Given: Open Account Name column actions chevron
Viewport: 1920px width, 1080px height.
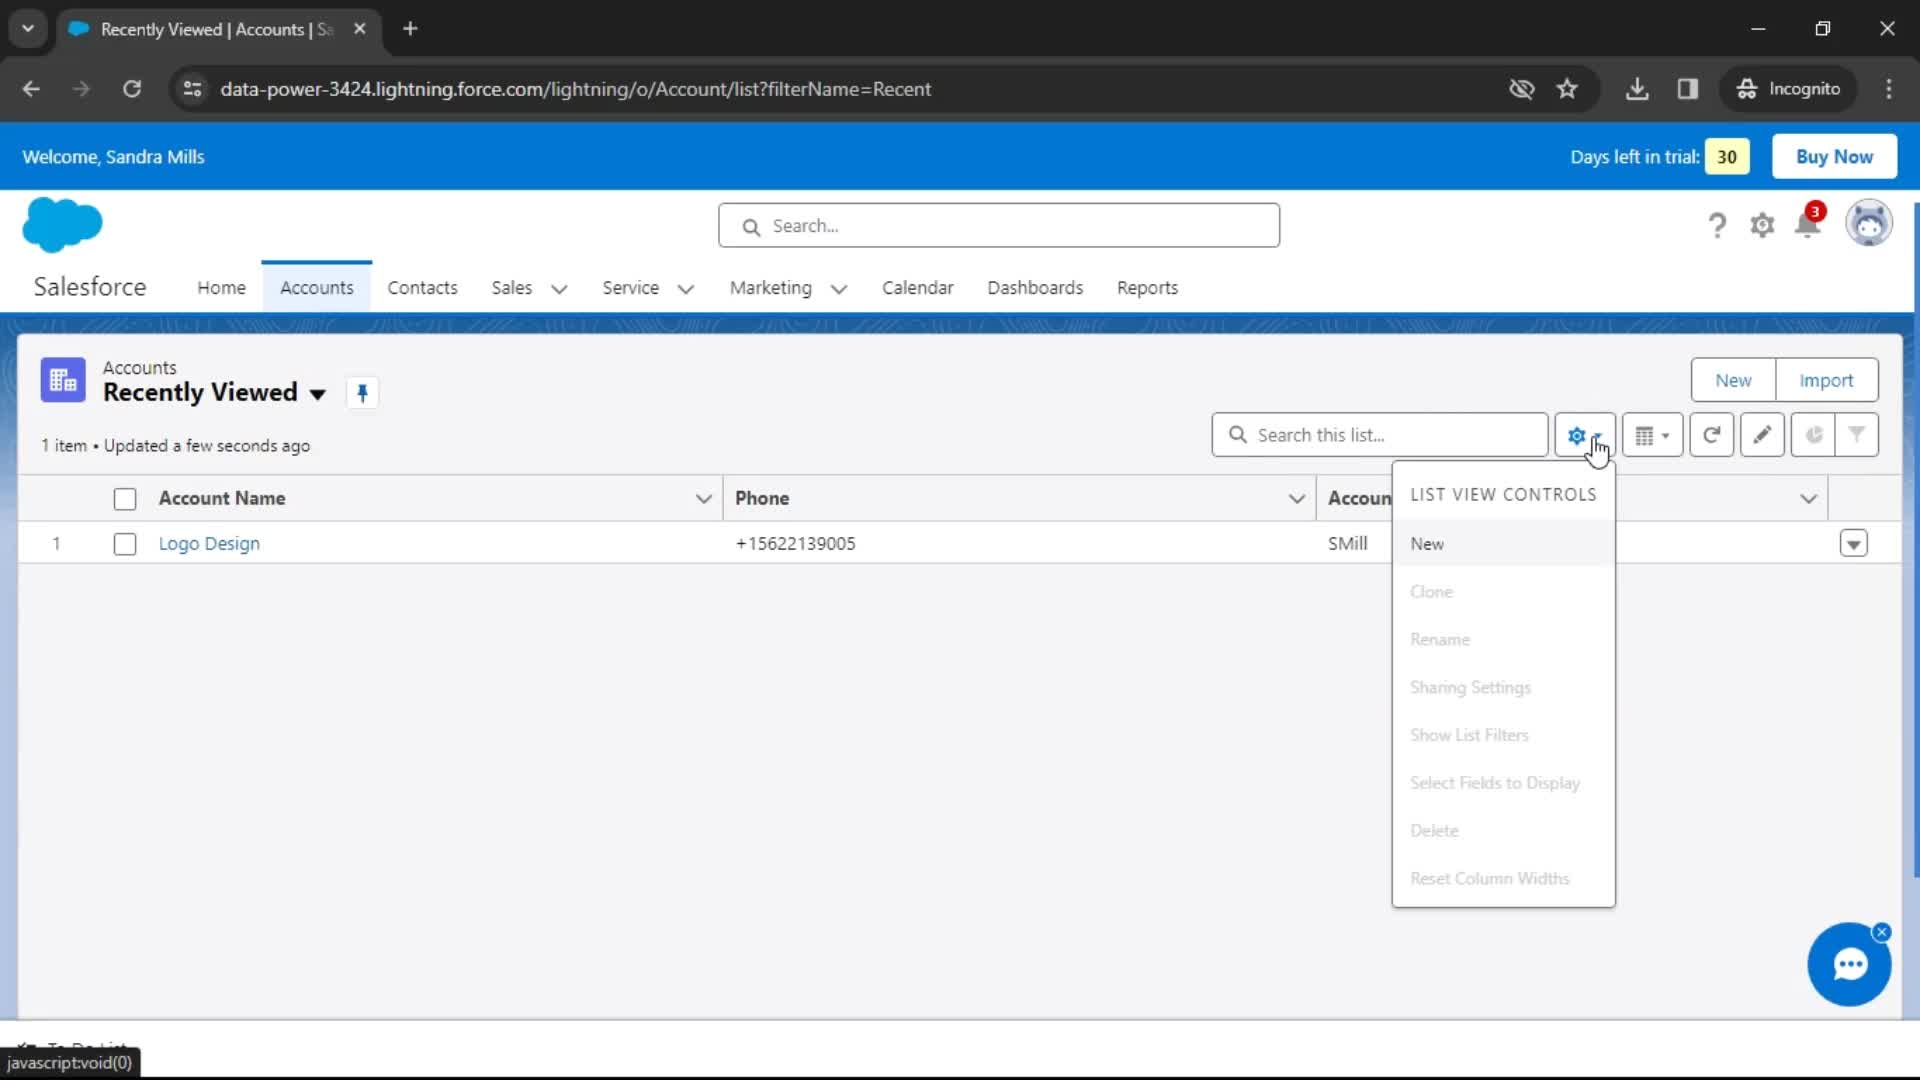Looking at the screenshot, I should [x=704, y=499].
